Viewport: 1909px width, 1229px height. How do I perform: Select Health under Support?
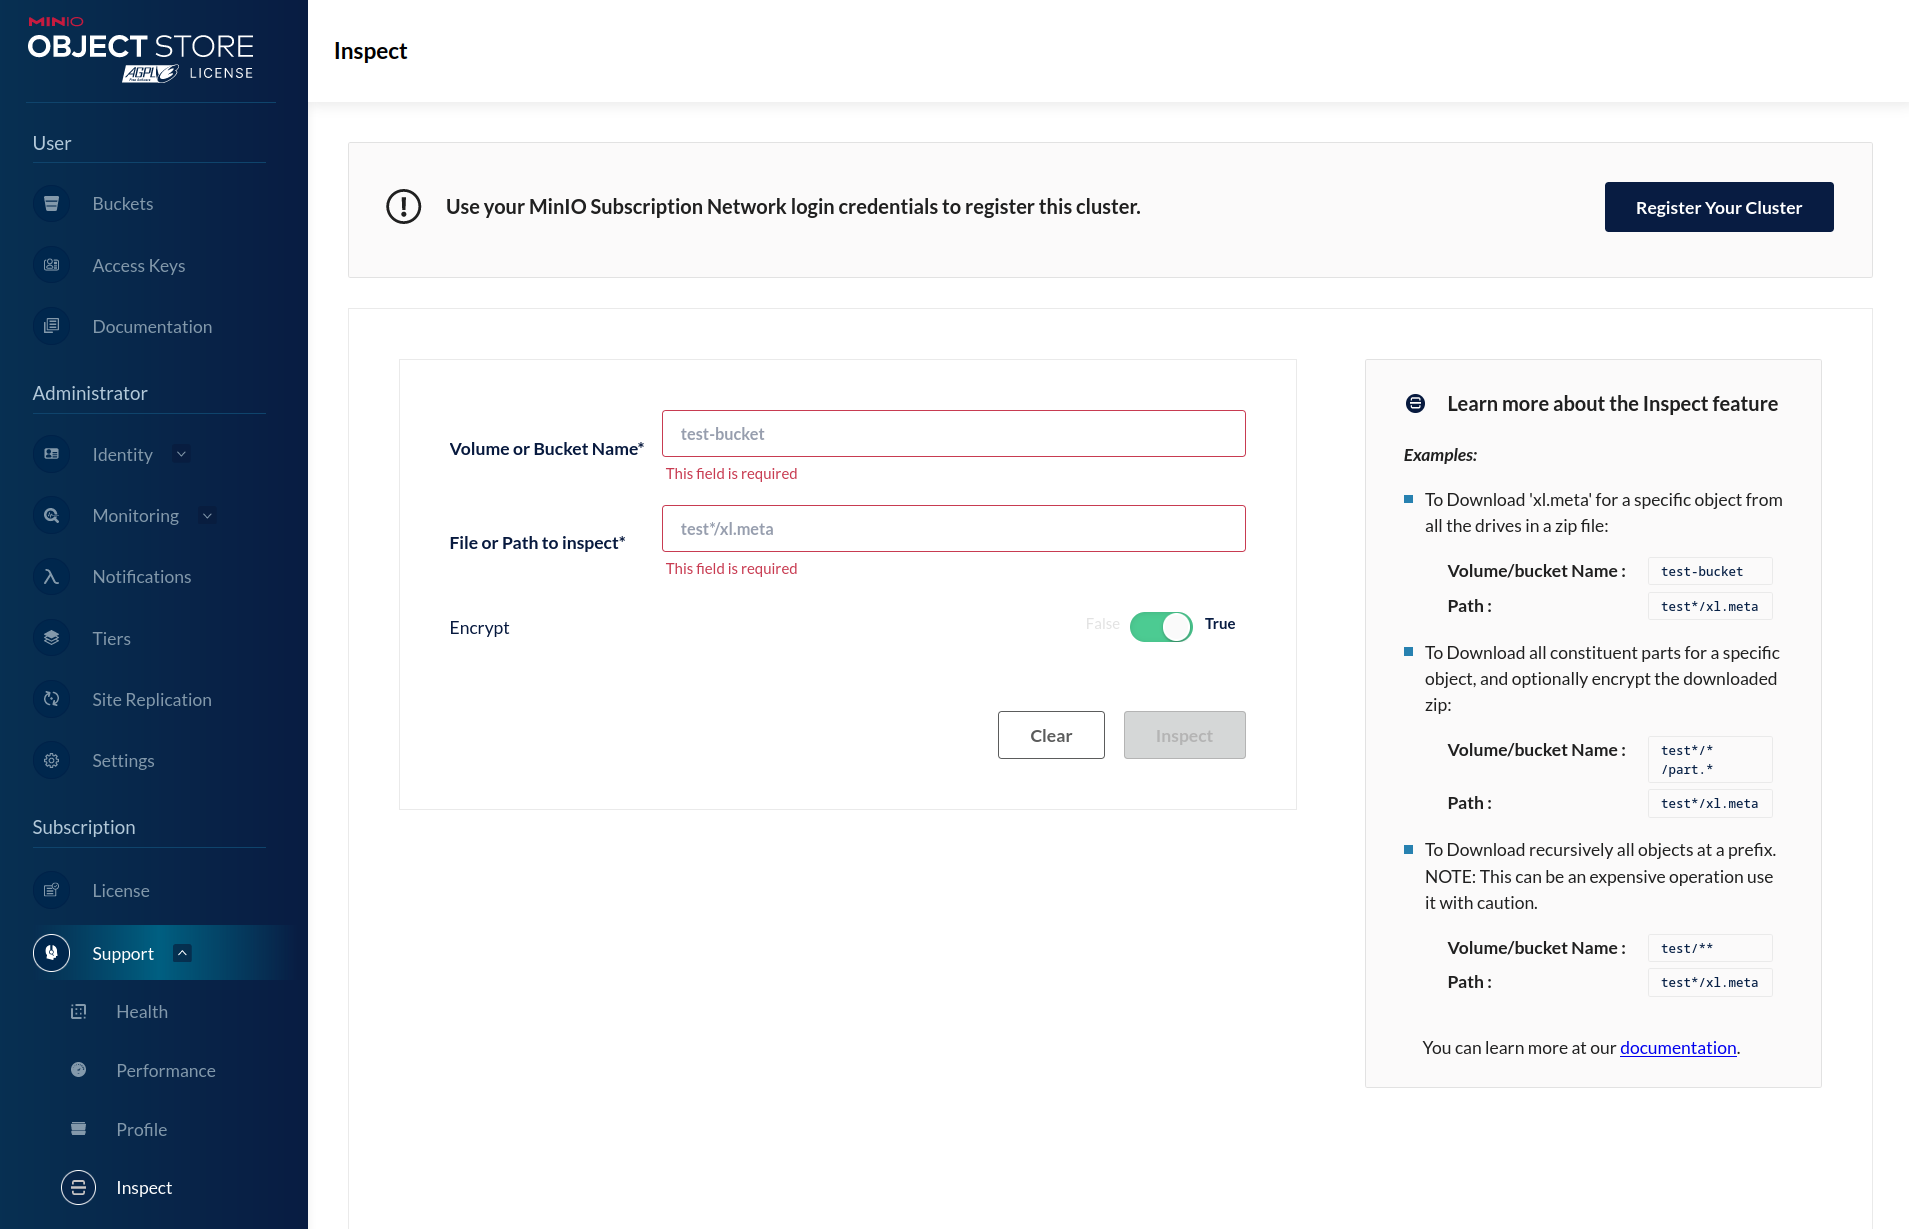pos(142,1012)
